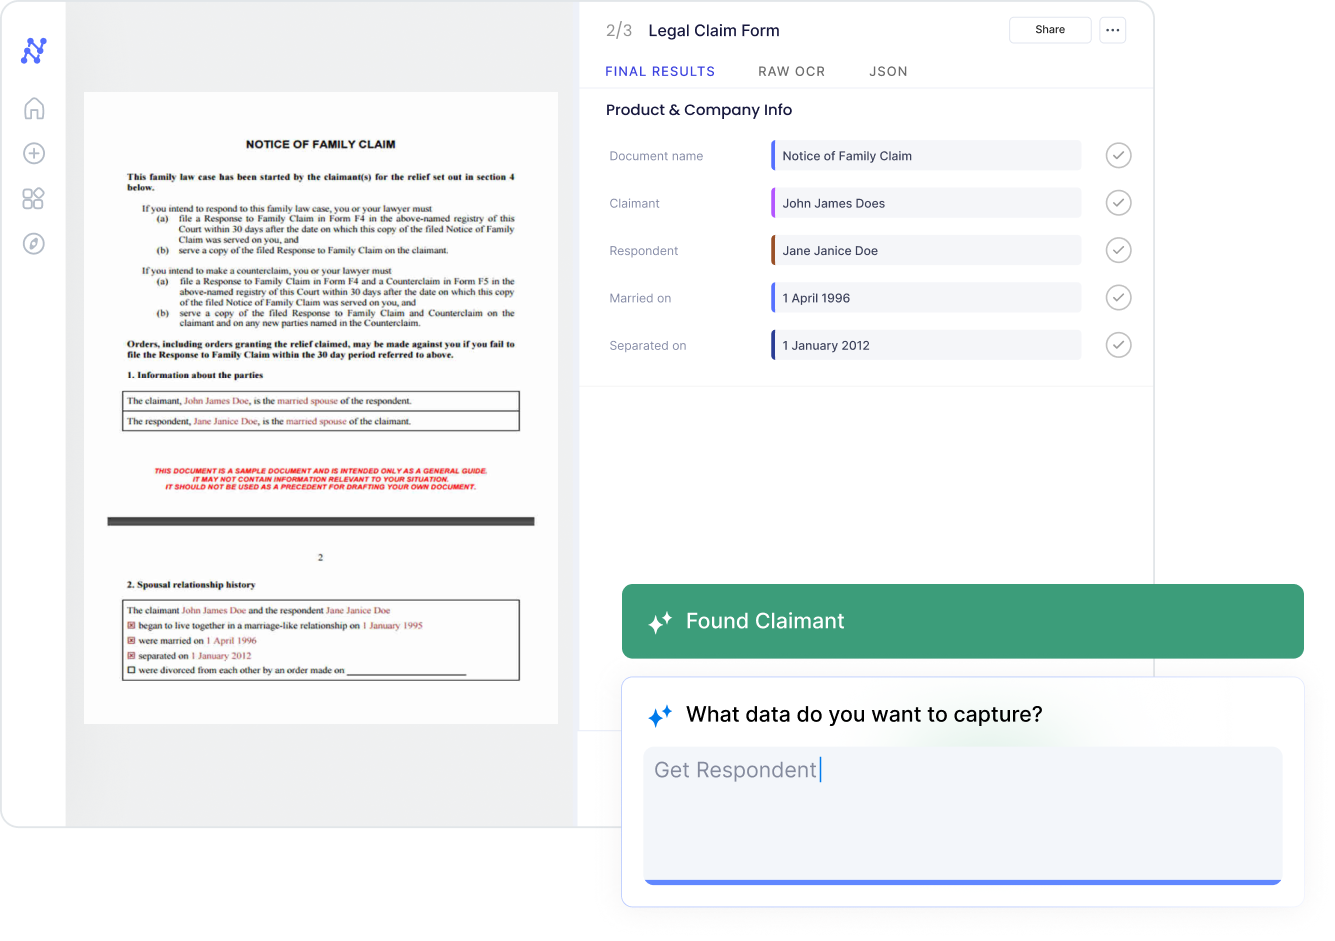Switch to the RAW OCR tab
The width and height of the screenshot is (1335, 941).
tap(791, 71)
